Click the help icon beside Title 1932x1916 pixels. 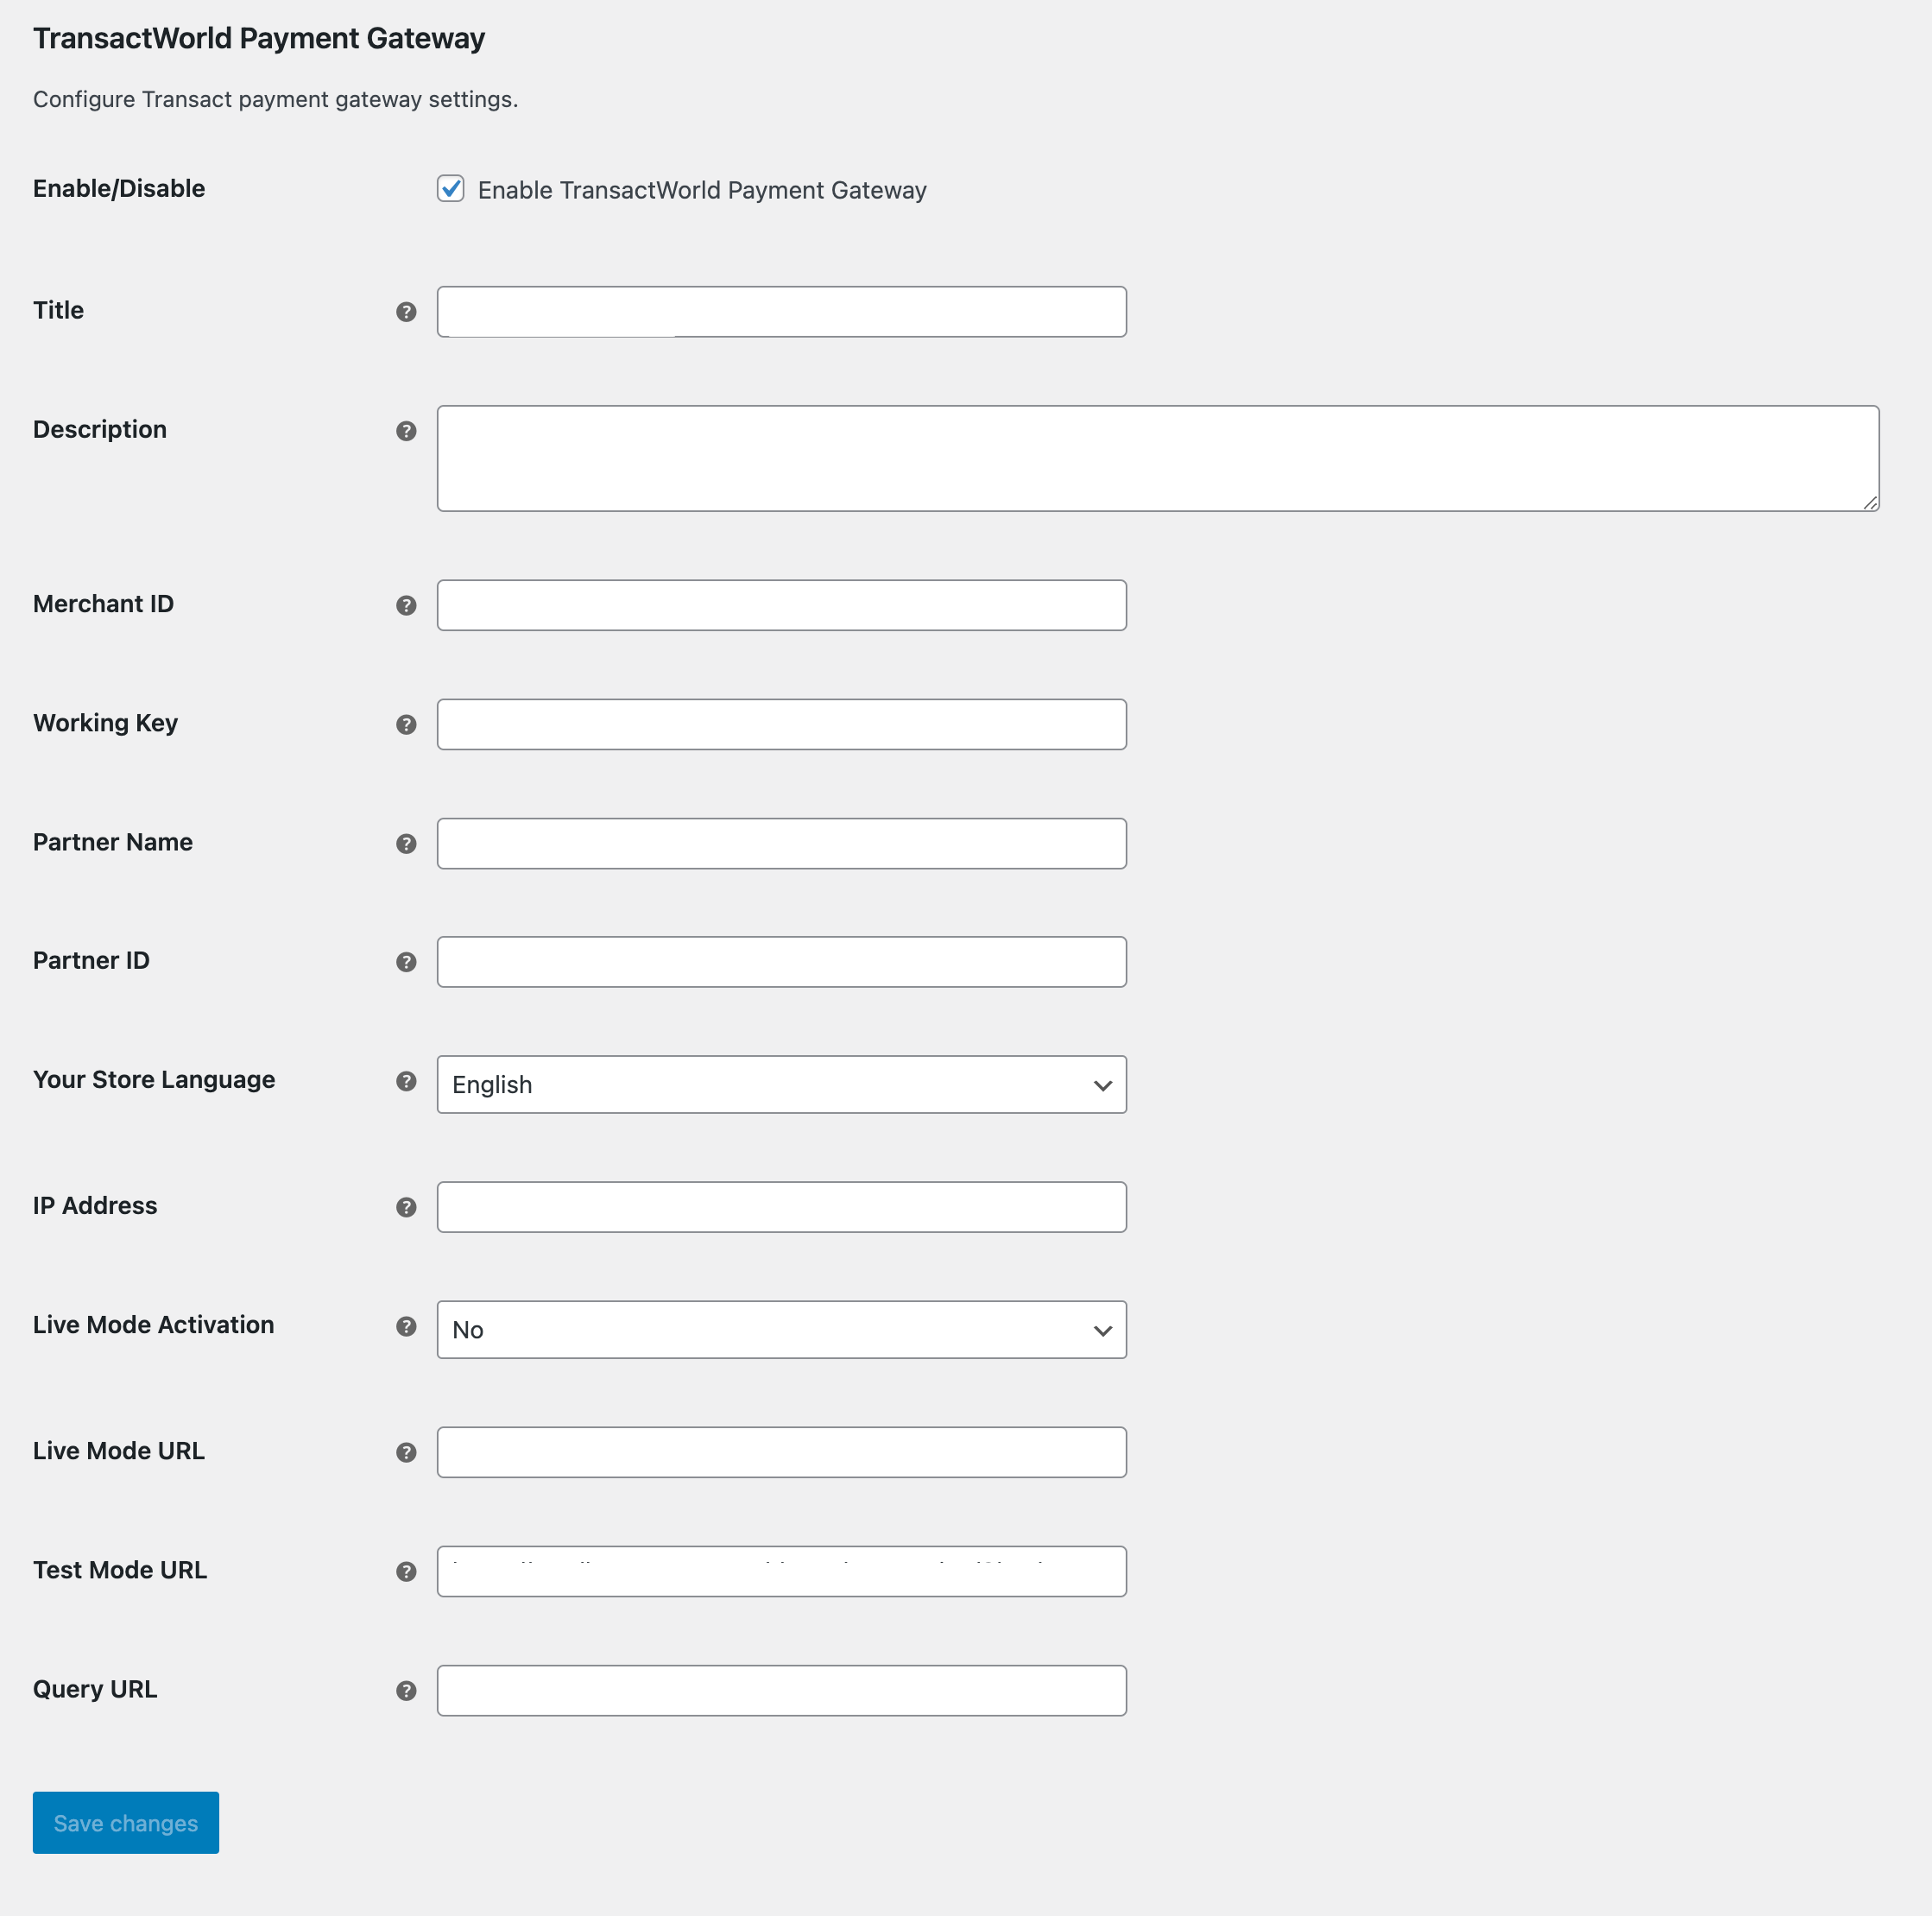406,312
